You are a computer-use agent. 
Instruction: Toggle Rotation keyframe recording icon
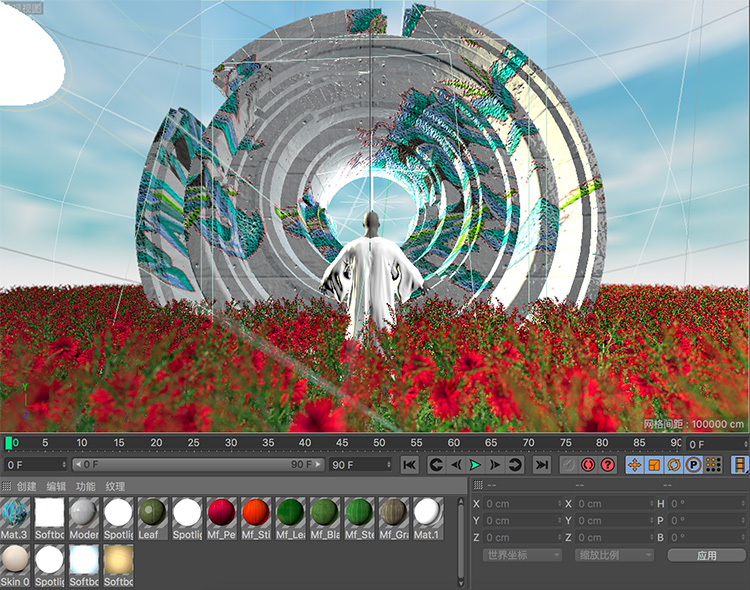pyautogui.click(x=674, y=465)
